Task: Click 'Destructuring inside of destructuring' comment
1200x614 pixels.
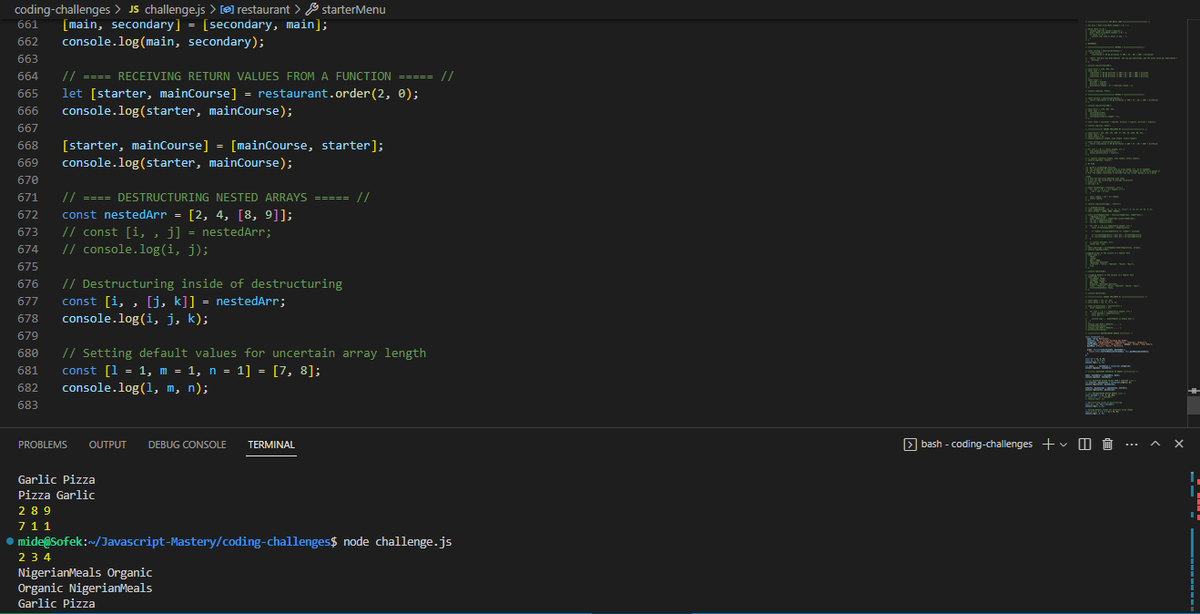Action: tap(202, 284)
